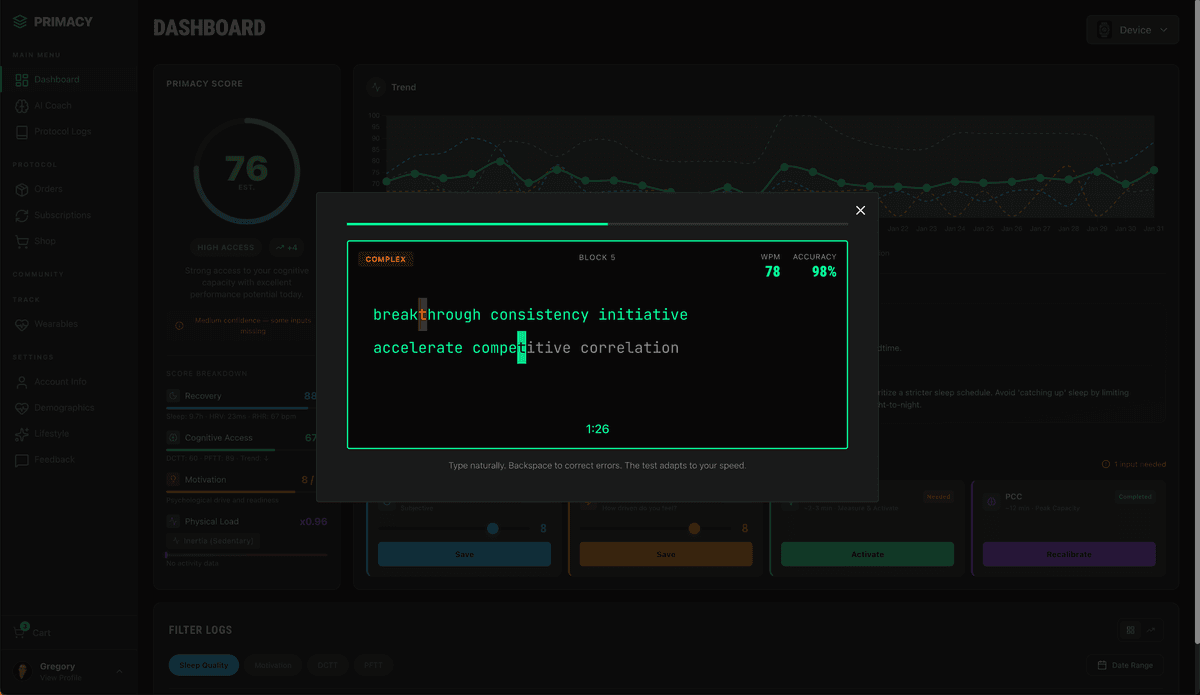This screenshot has height=695, width=1200.
Task: Click the Physical Load breakdown icon
Action: click(x=174, y=522)
